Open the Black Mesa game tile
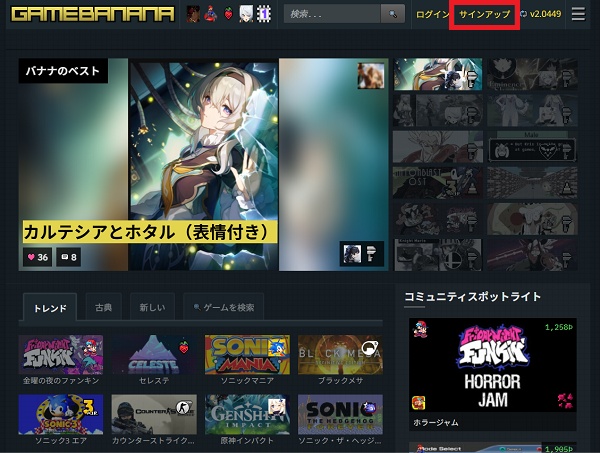Screen dimensions: 600x453 tap(340, 355)
